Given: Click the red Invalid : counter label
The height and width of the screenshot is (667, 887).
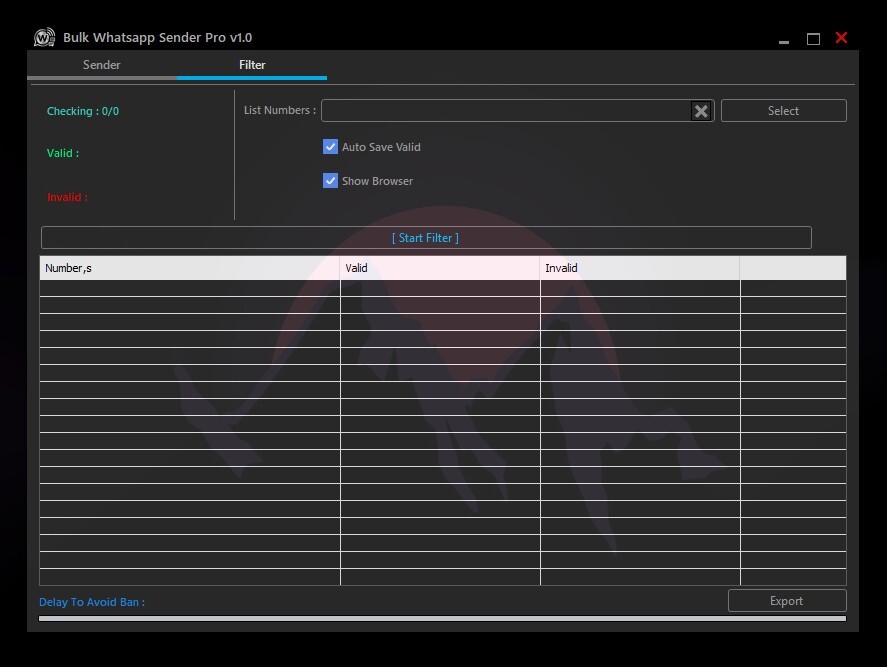Looking at the screenshot, I should coord(67,197).
